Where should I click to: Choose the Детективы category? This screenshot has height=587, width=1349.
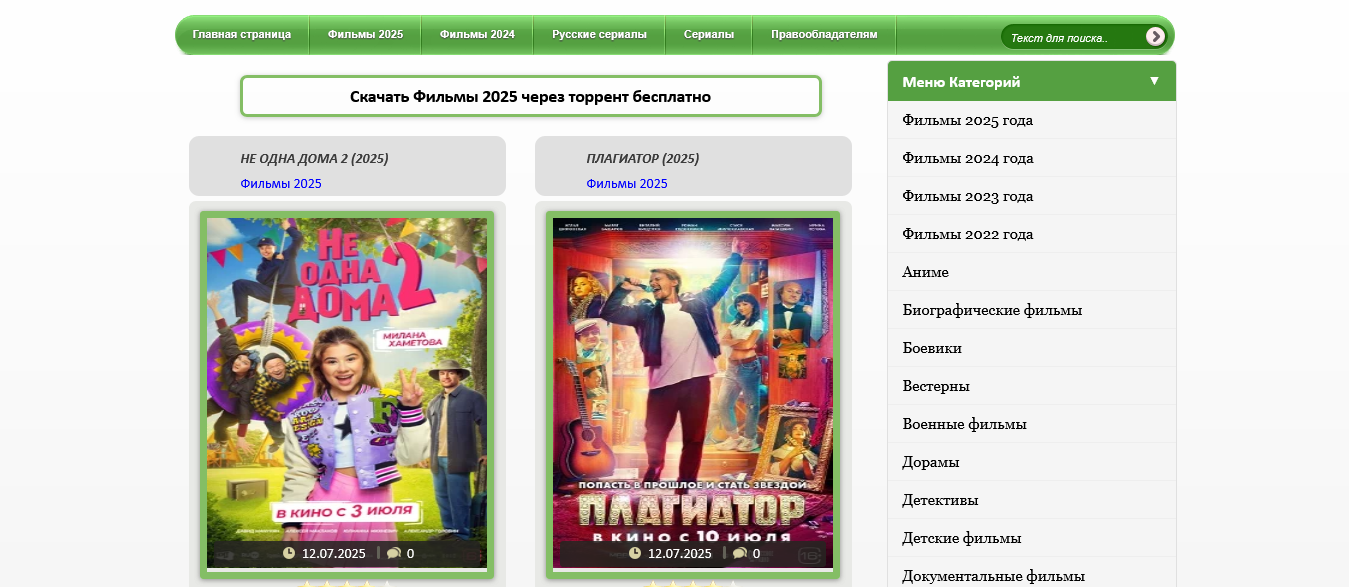[x=1032, y=500]
